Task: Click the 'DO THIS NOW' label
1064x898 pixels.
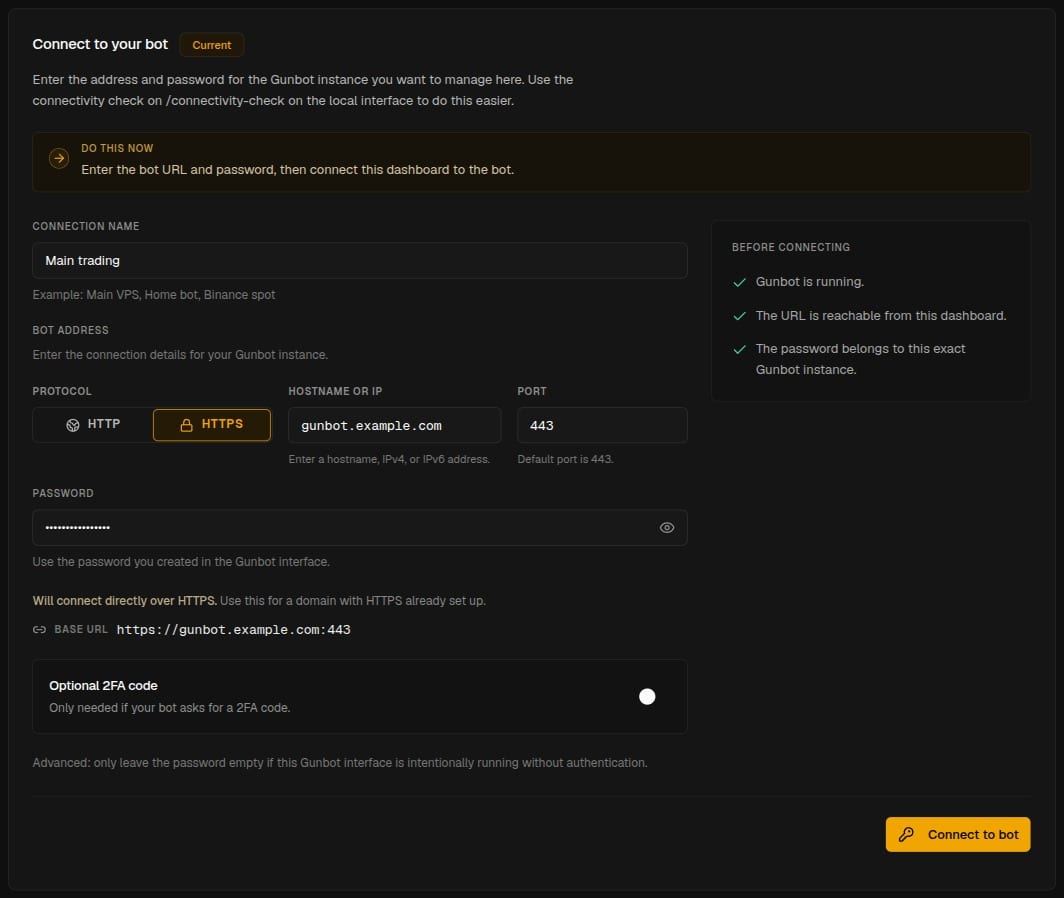Action: coord(117,148)
